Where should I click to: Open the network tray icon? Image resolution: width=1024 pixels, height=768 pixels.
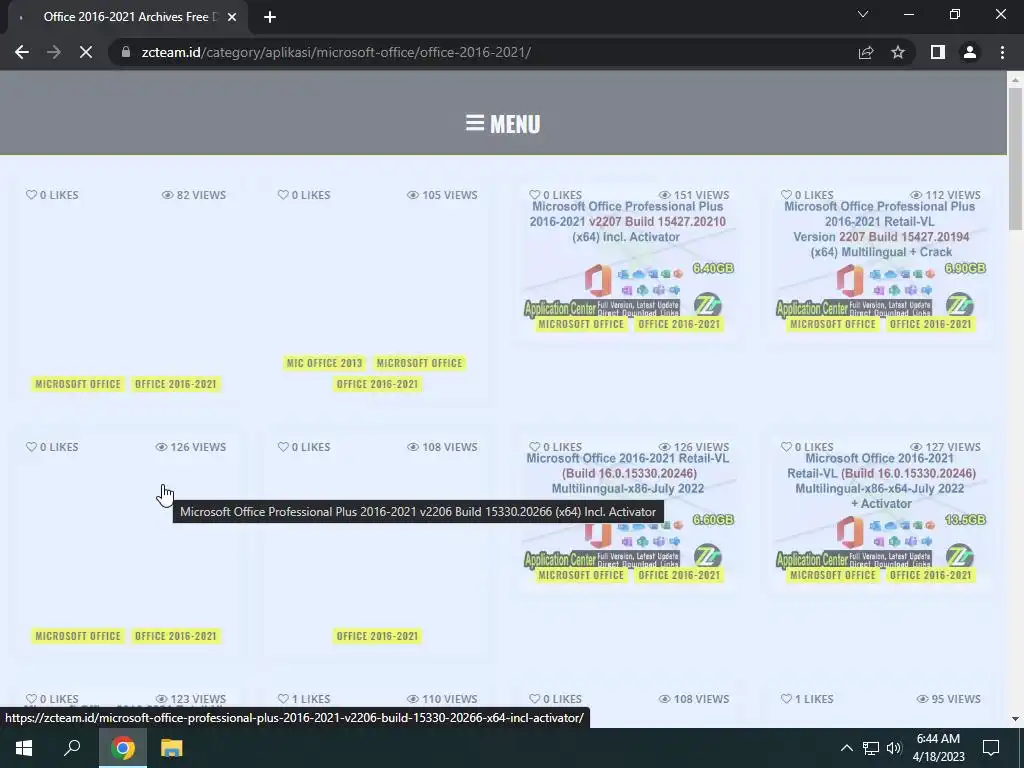871,748
